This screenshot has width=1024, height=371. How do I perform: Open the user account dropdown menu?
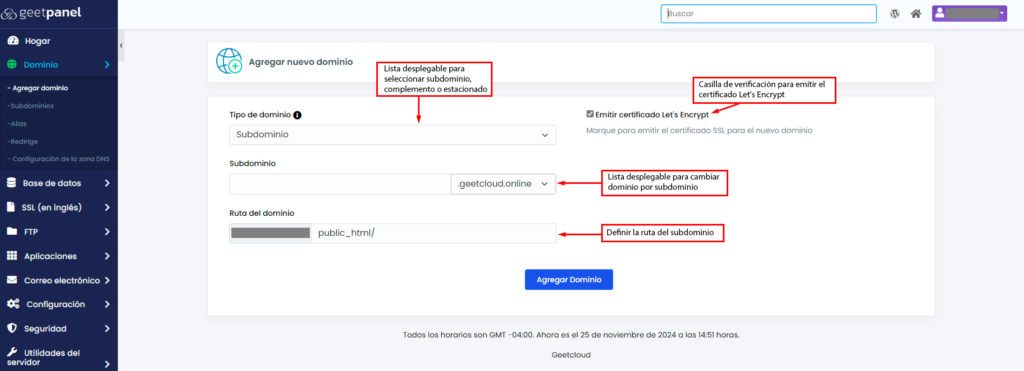pos(969,13)
